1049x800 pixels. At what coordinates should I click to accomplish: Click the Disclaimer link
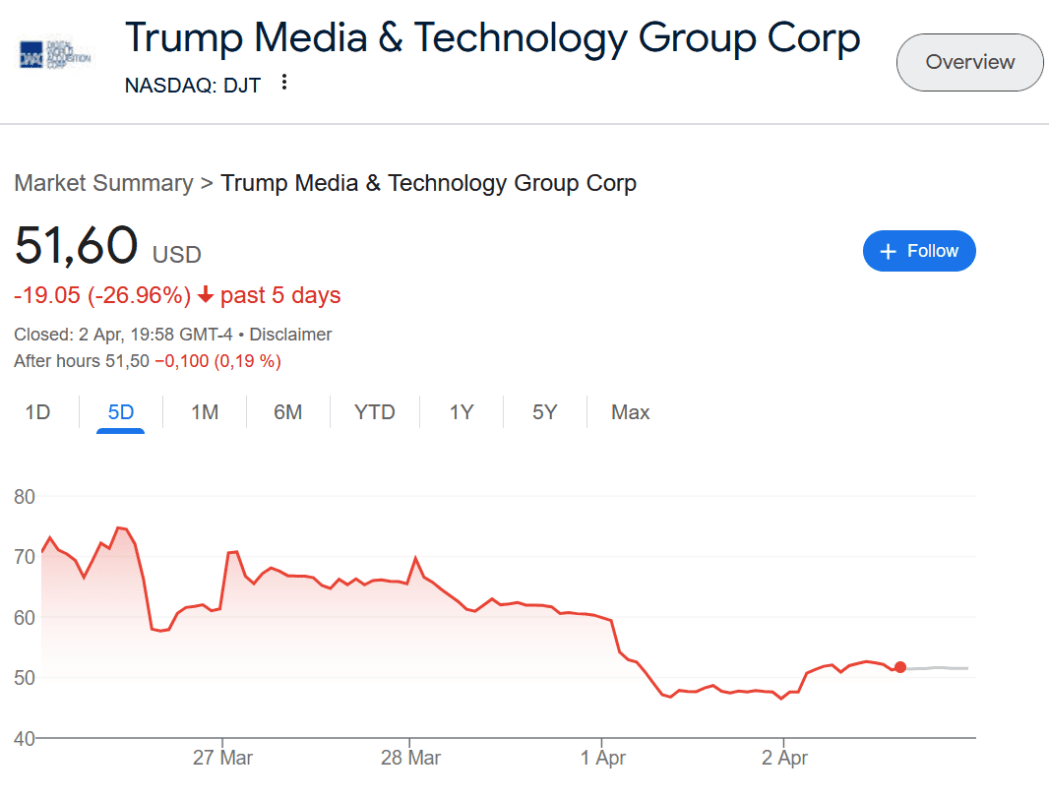tap(290, 334)
